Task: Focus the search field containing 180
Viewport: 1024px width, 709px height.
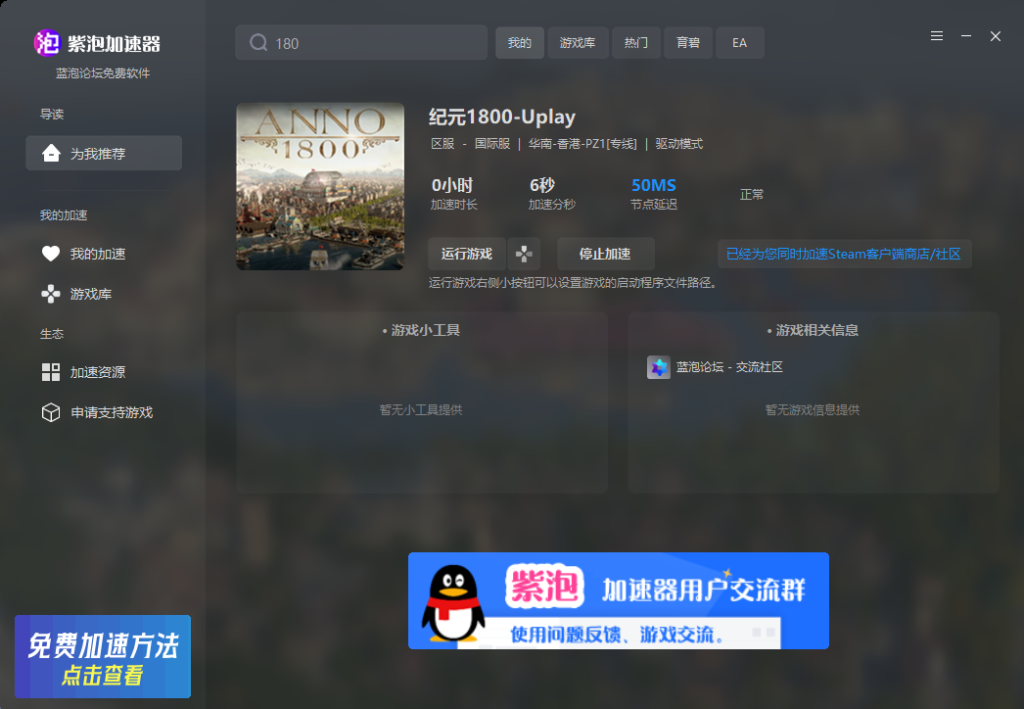Action: (x=361, y=42)
